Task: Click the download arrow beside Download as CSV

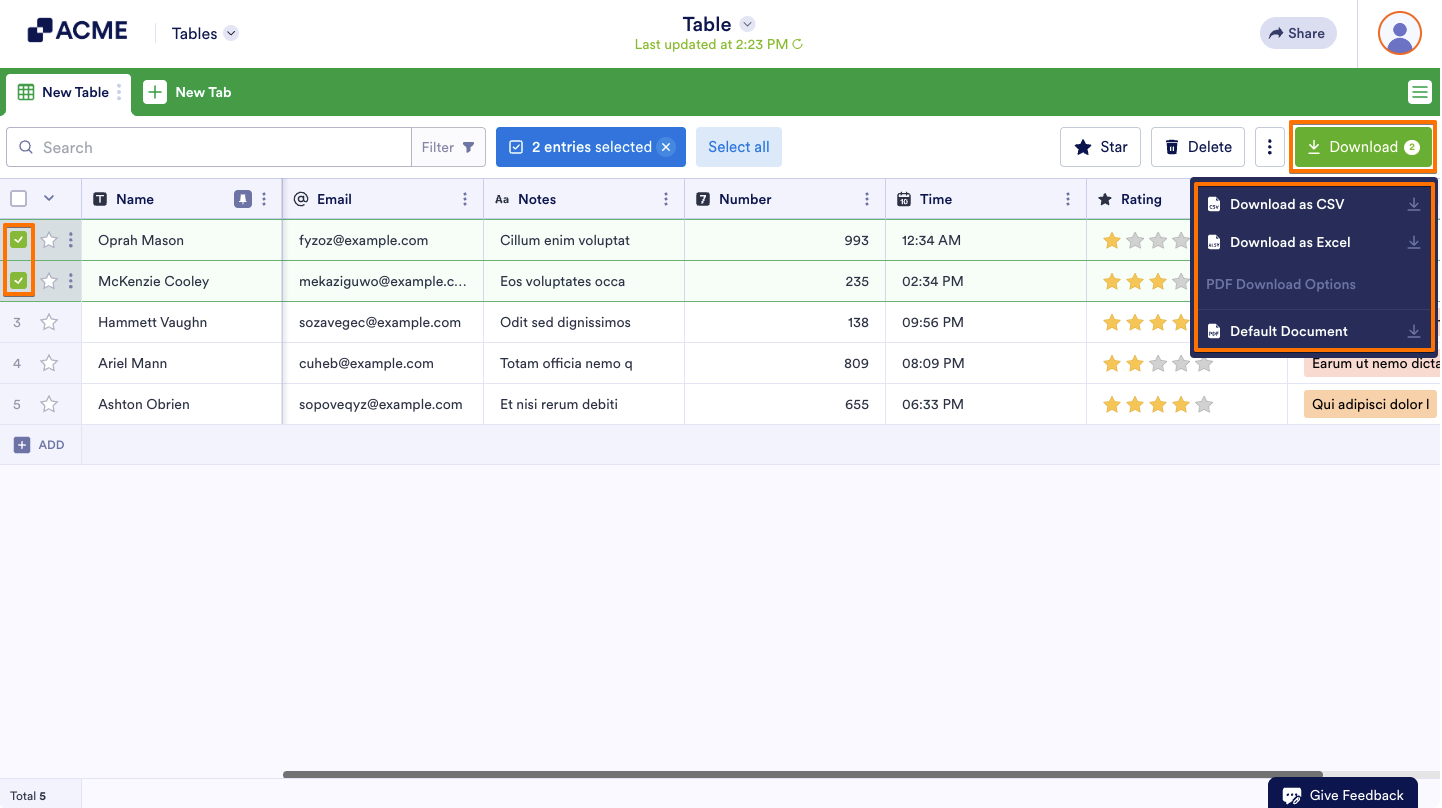Action: tap(1414, 204)
